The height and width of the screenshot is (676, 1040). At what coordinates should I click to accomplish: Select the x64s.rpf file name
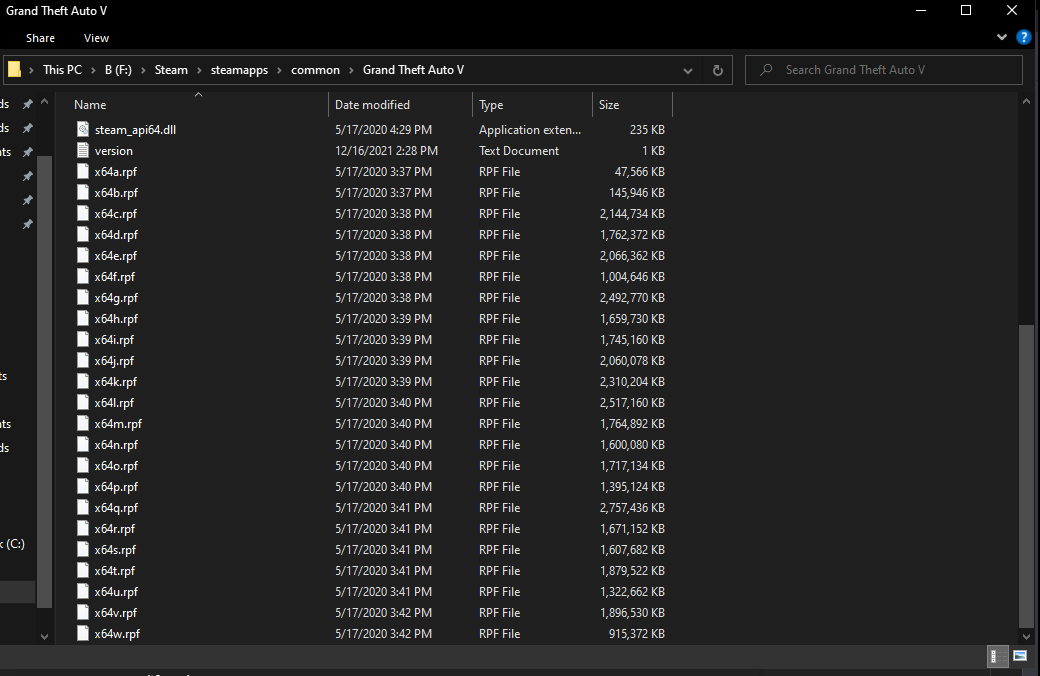115,550
